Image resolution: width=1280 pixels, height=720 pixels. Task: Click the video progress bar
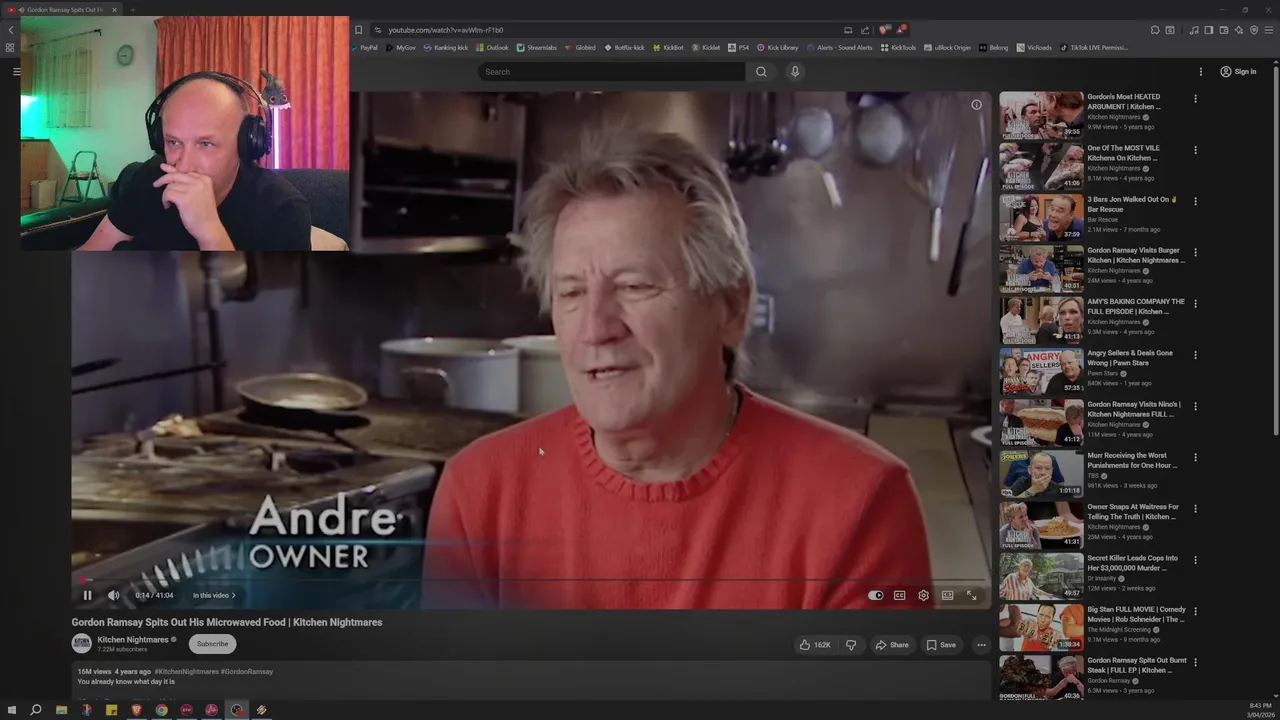pyautogui.click(x=530, y=579)
